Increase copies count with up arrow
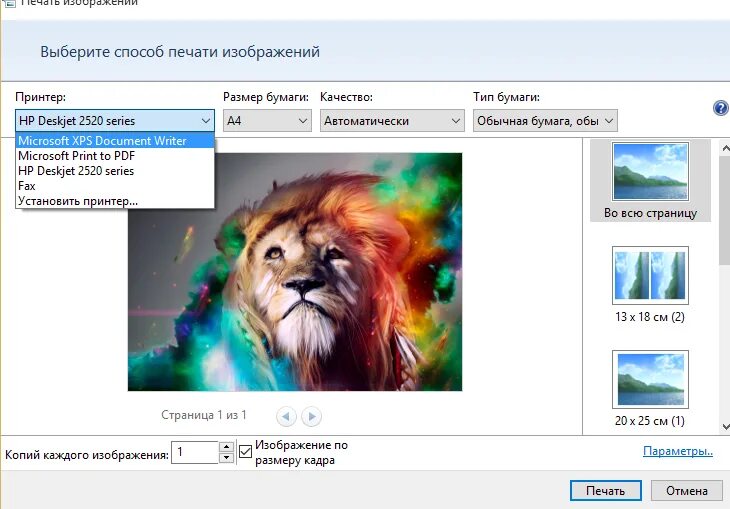The height and width of the screenshot is (509, 730). click(226, 447)
